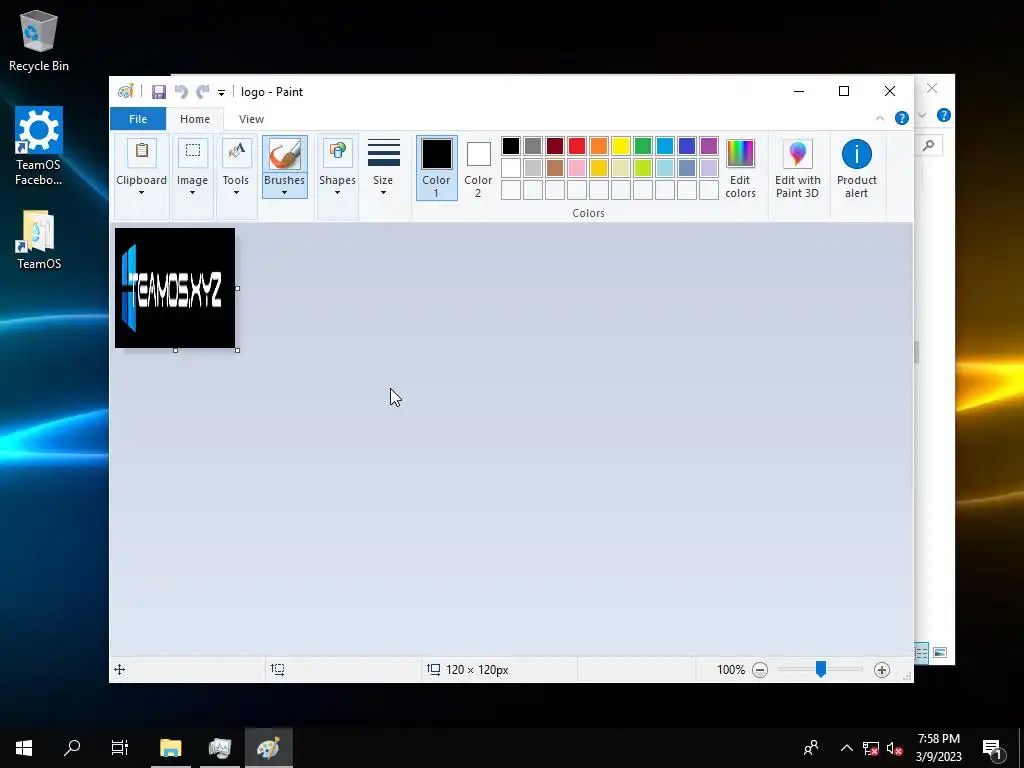The height and width of the screenshot is (768, 1024).
Task: Switch to the Home tab
Action: [x=195, y=119]
